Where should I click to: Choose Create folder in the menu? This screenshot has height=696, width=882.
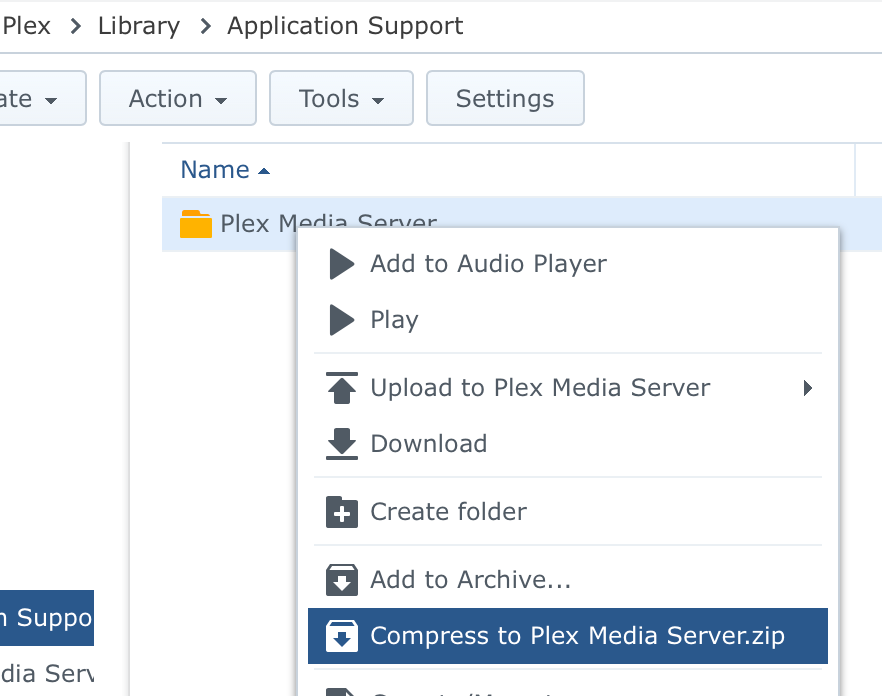tap(568, 512)
